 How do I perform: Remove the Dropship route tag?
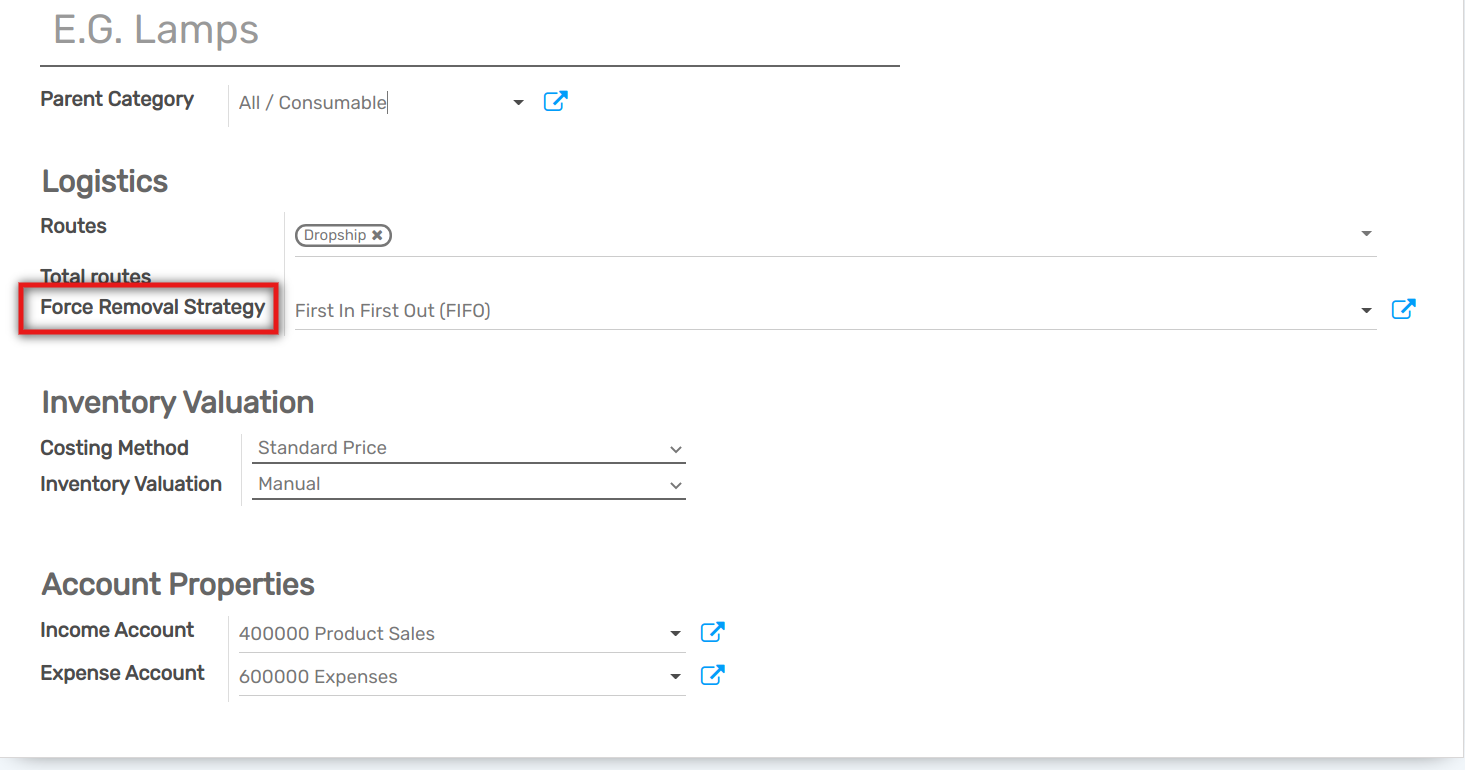[x=377, y=235]
